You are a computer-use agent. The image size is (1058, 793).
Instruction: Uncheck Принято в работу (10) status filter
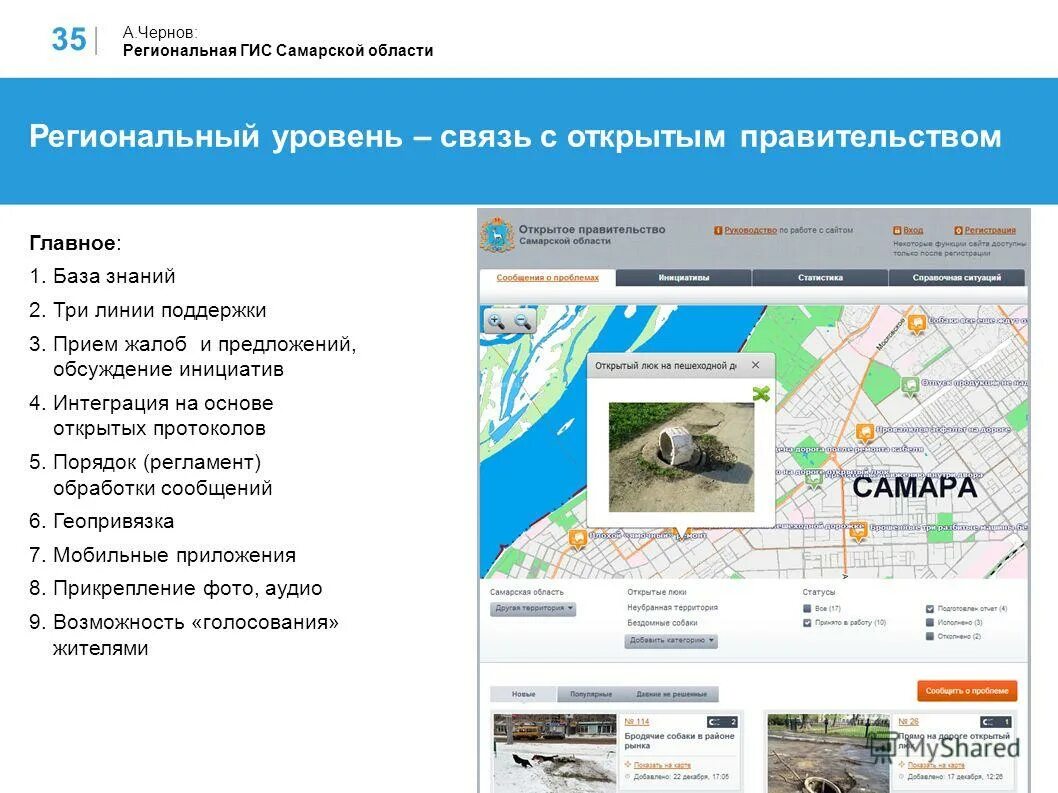[x=807, y=622]
